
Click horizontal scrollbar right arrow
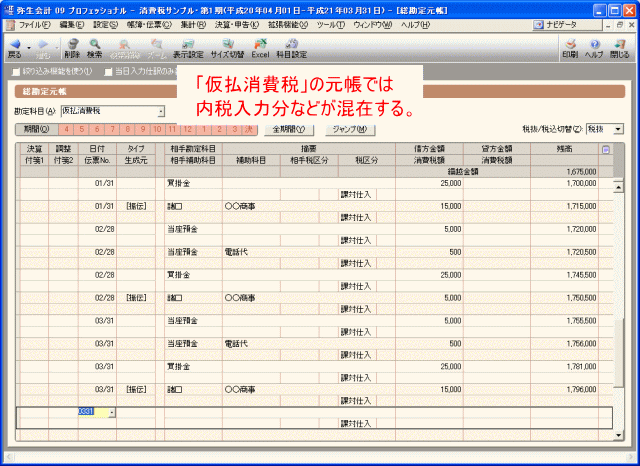pos(631,456)
